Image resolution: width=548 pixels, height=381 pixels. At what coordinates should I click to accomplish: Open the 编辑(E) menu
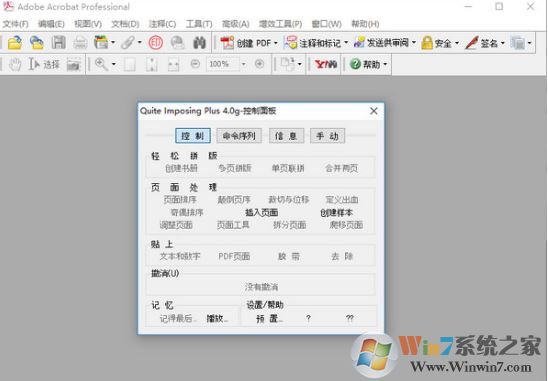[51, 24]
